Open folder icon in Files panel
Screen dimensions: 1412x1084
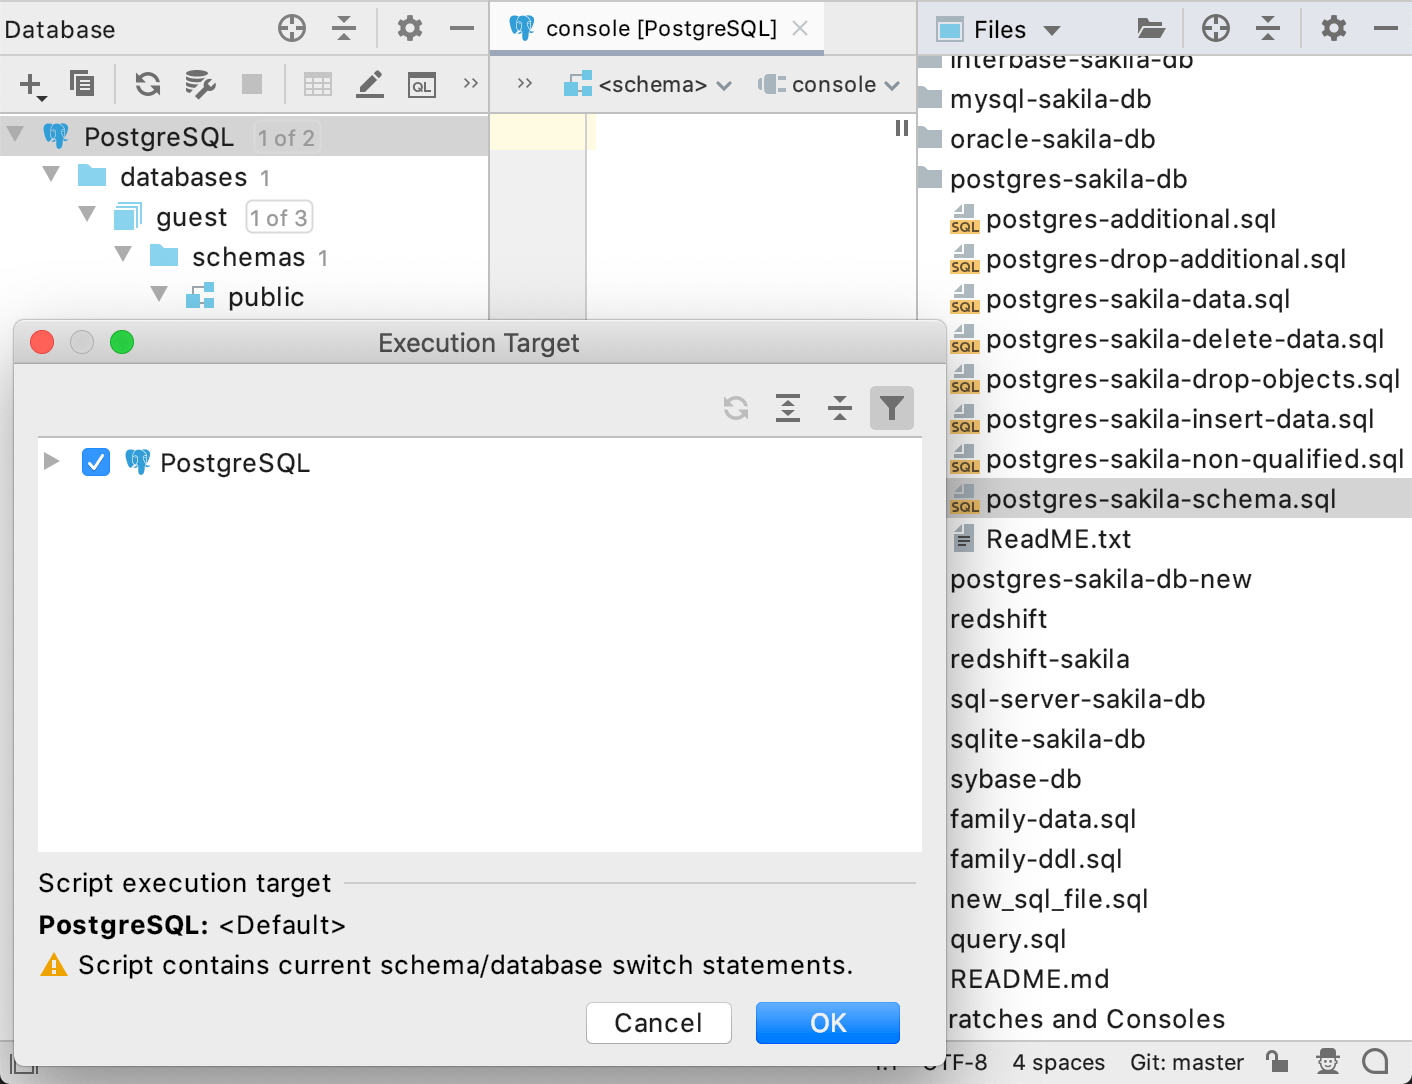pos(1151,28)
